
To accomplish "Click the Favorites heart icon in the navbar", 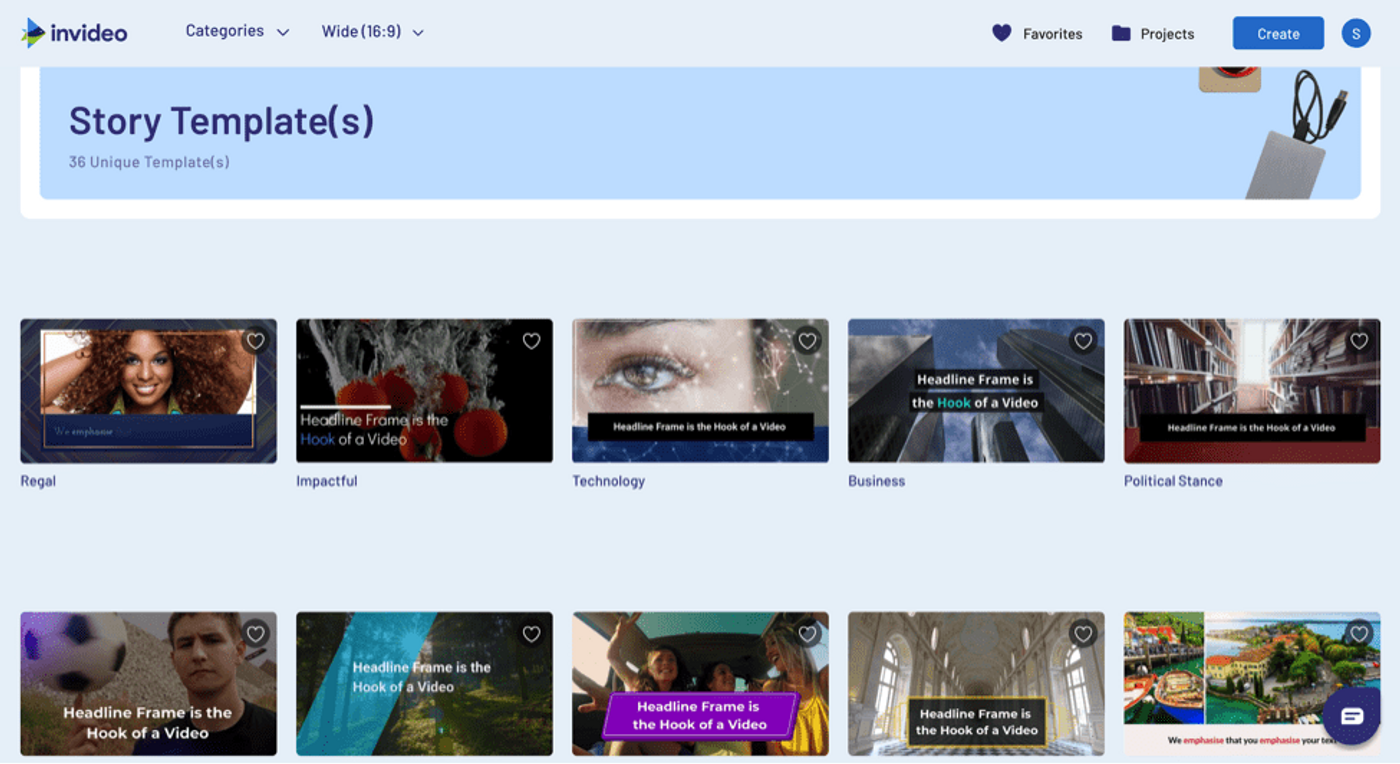I will point(1002,33).
